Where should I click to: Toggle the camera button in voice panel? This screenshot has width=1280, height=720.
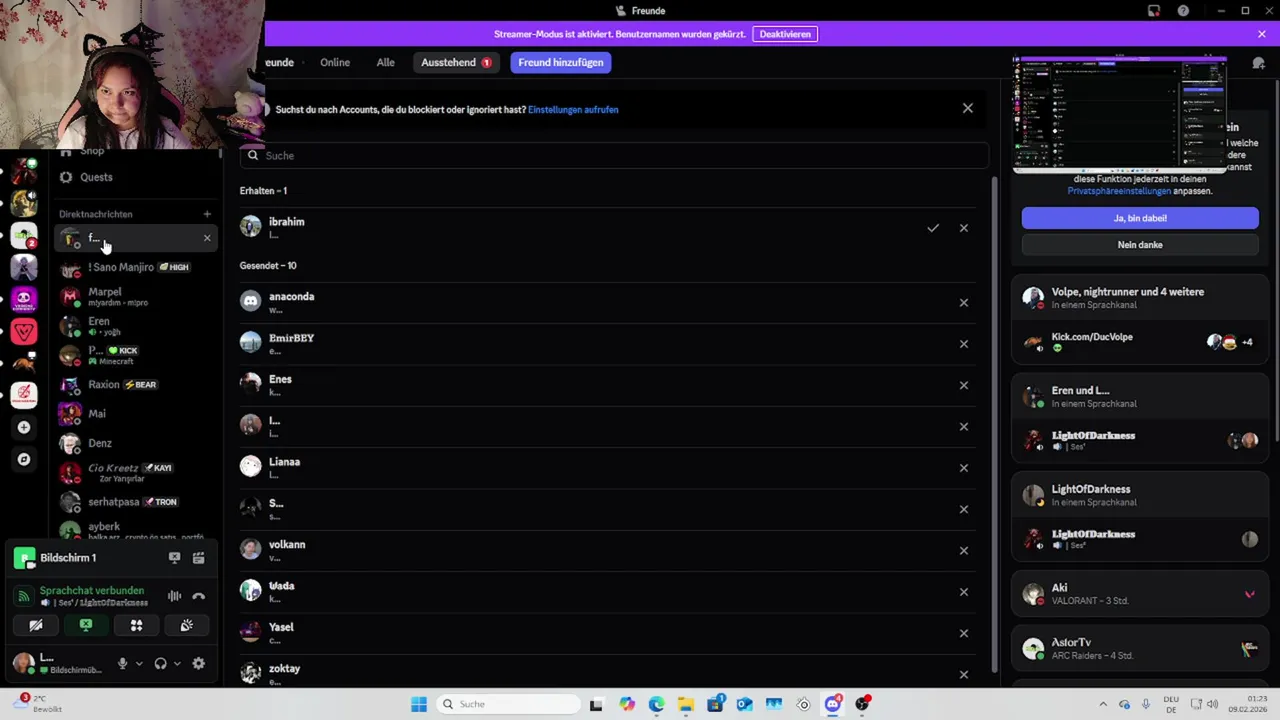[x=35, y=625]
